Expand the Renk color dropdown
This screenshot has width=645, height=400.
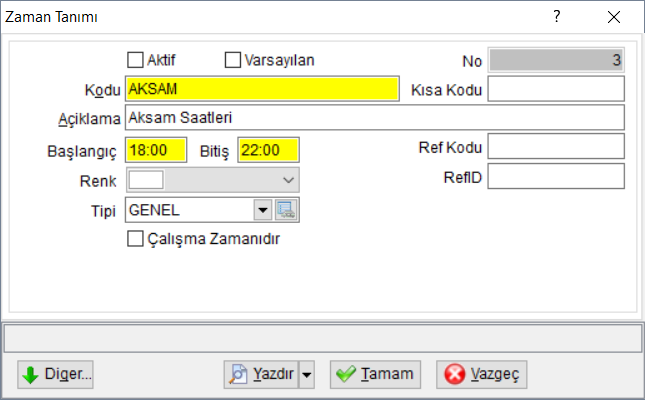pos(288,180)
